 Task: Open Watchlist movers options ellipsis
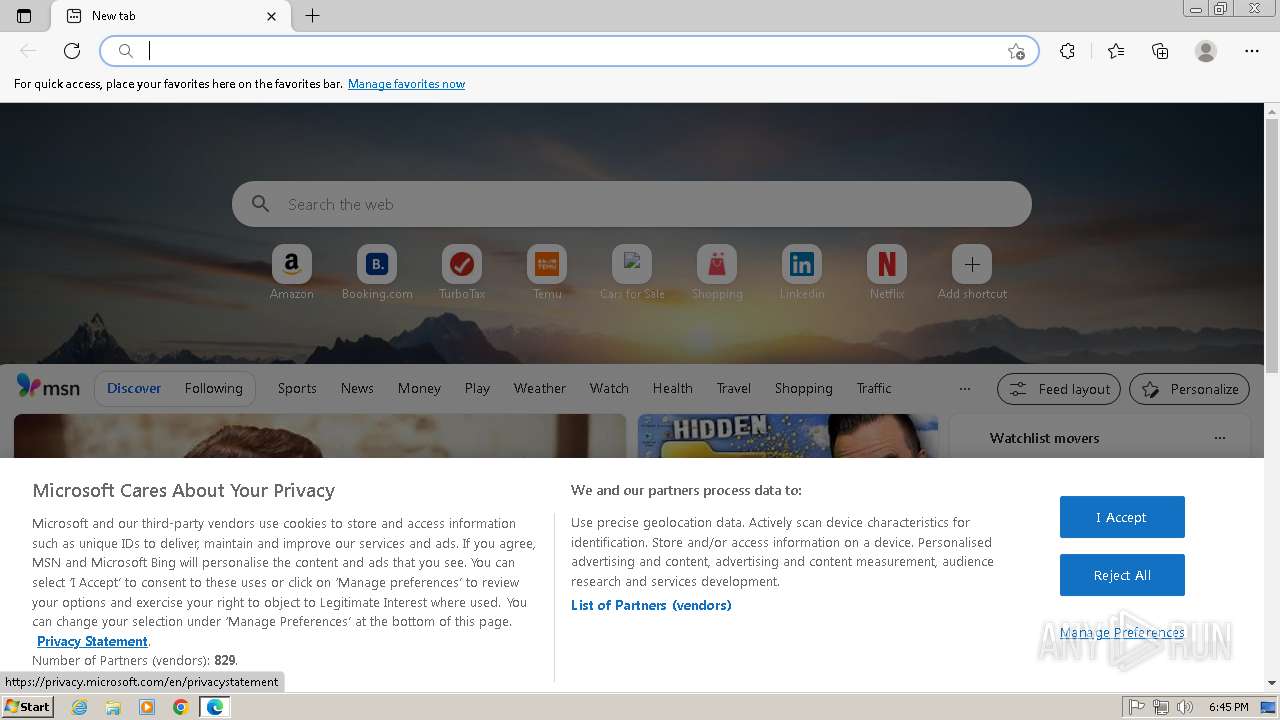pyautogui.click(x=1219, y=438)
